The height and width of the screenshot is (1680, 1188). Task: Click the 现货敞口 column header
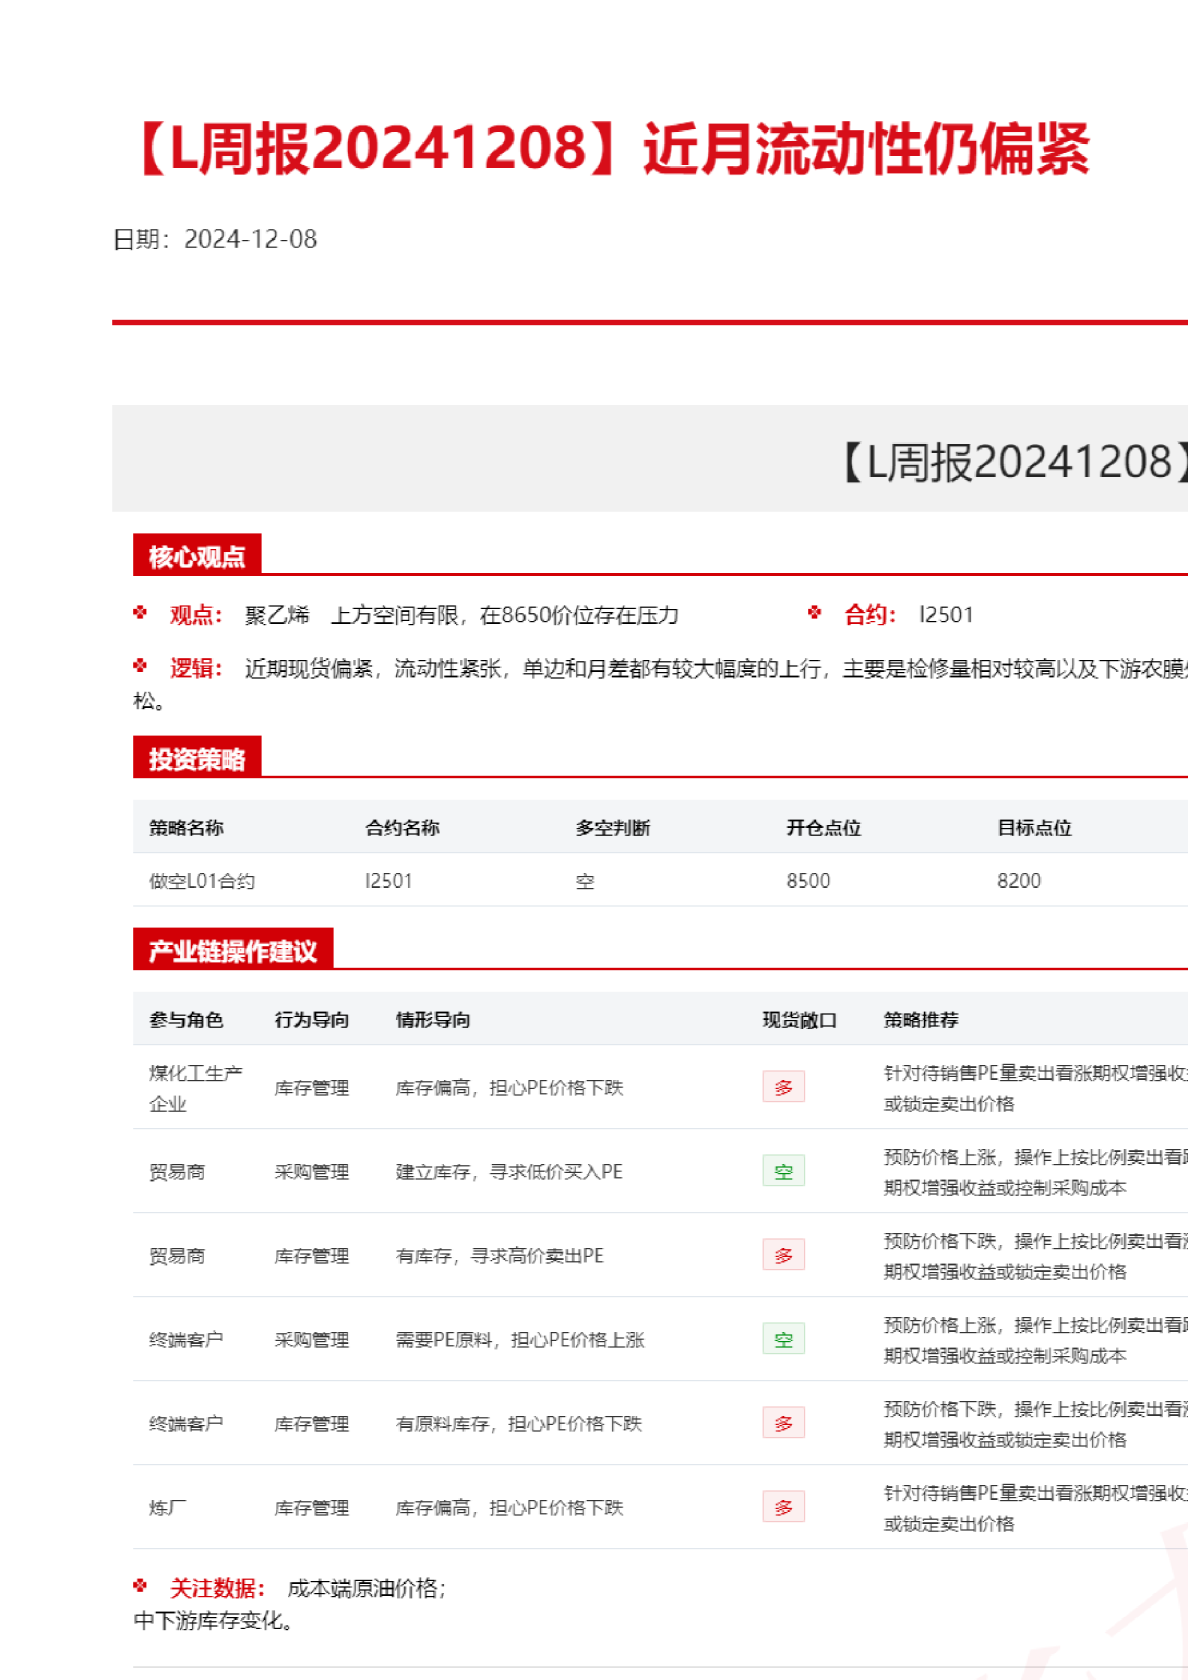(x=799, y=1020)
